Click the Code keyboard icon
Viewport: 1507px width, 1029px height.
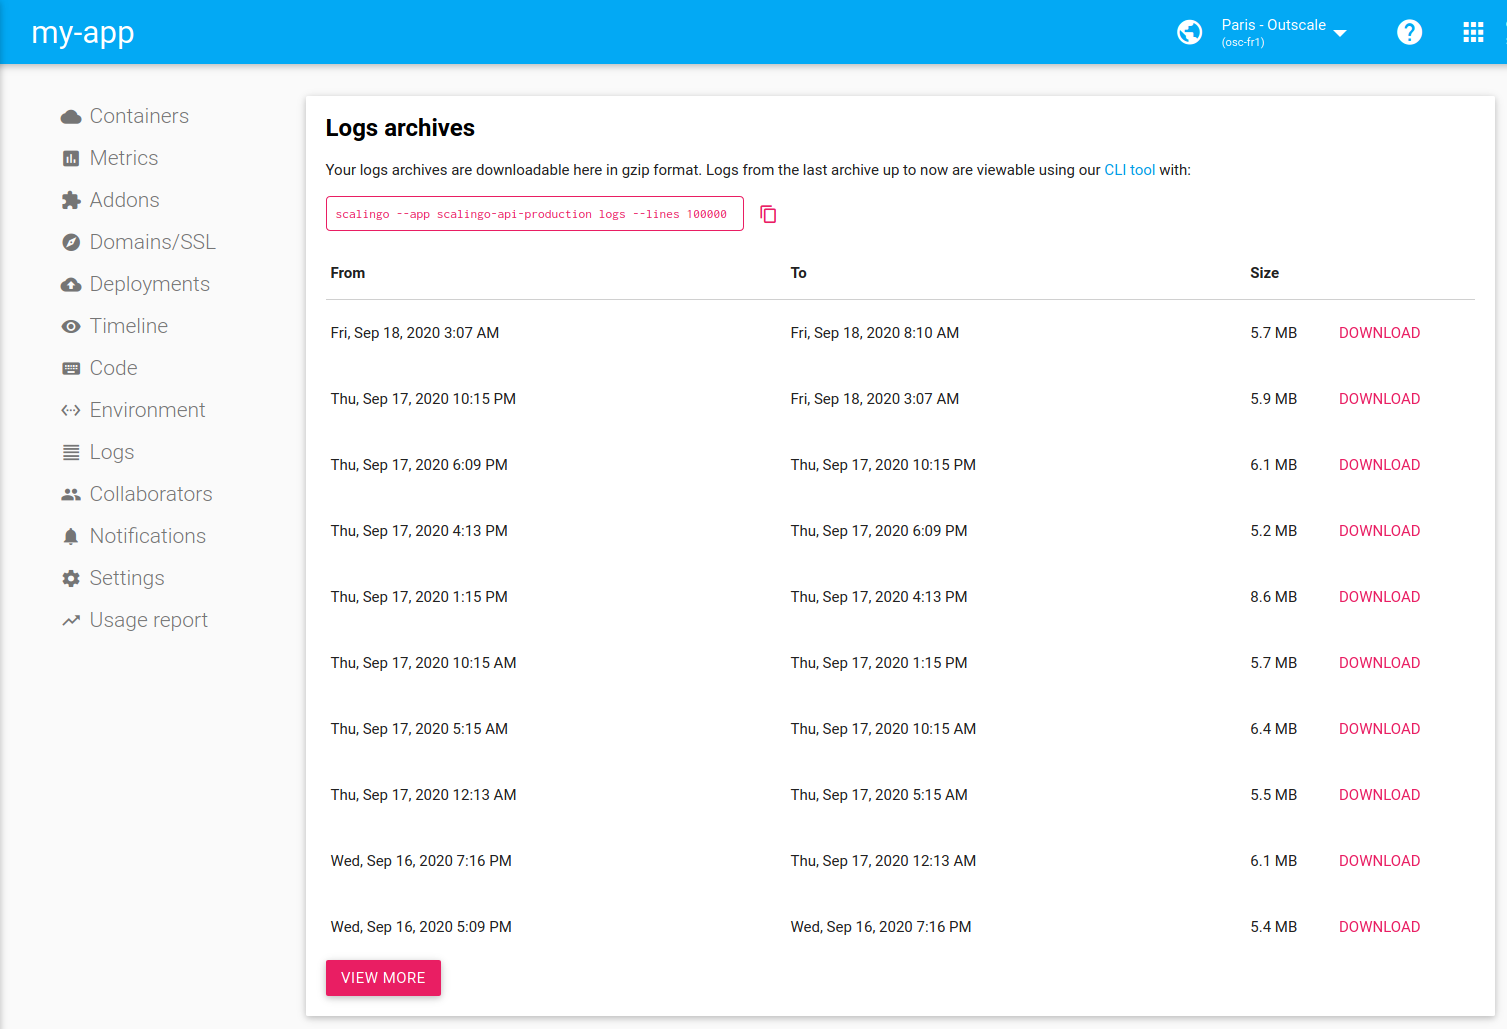[x=71, y=369]
